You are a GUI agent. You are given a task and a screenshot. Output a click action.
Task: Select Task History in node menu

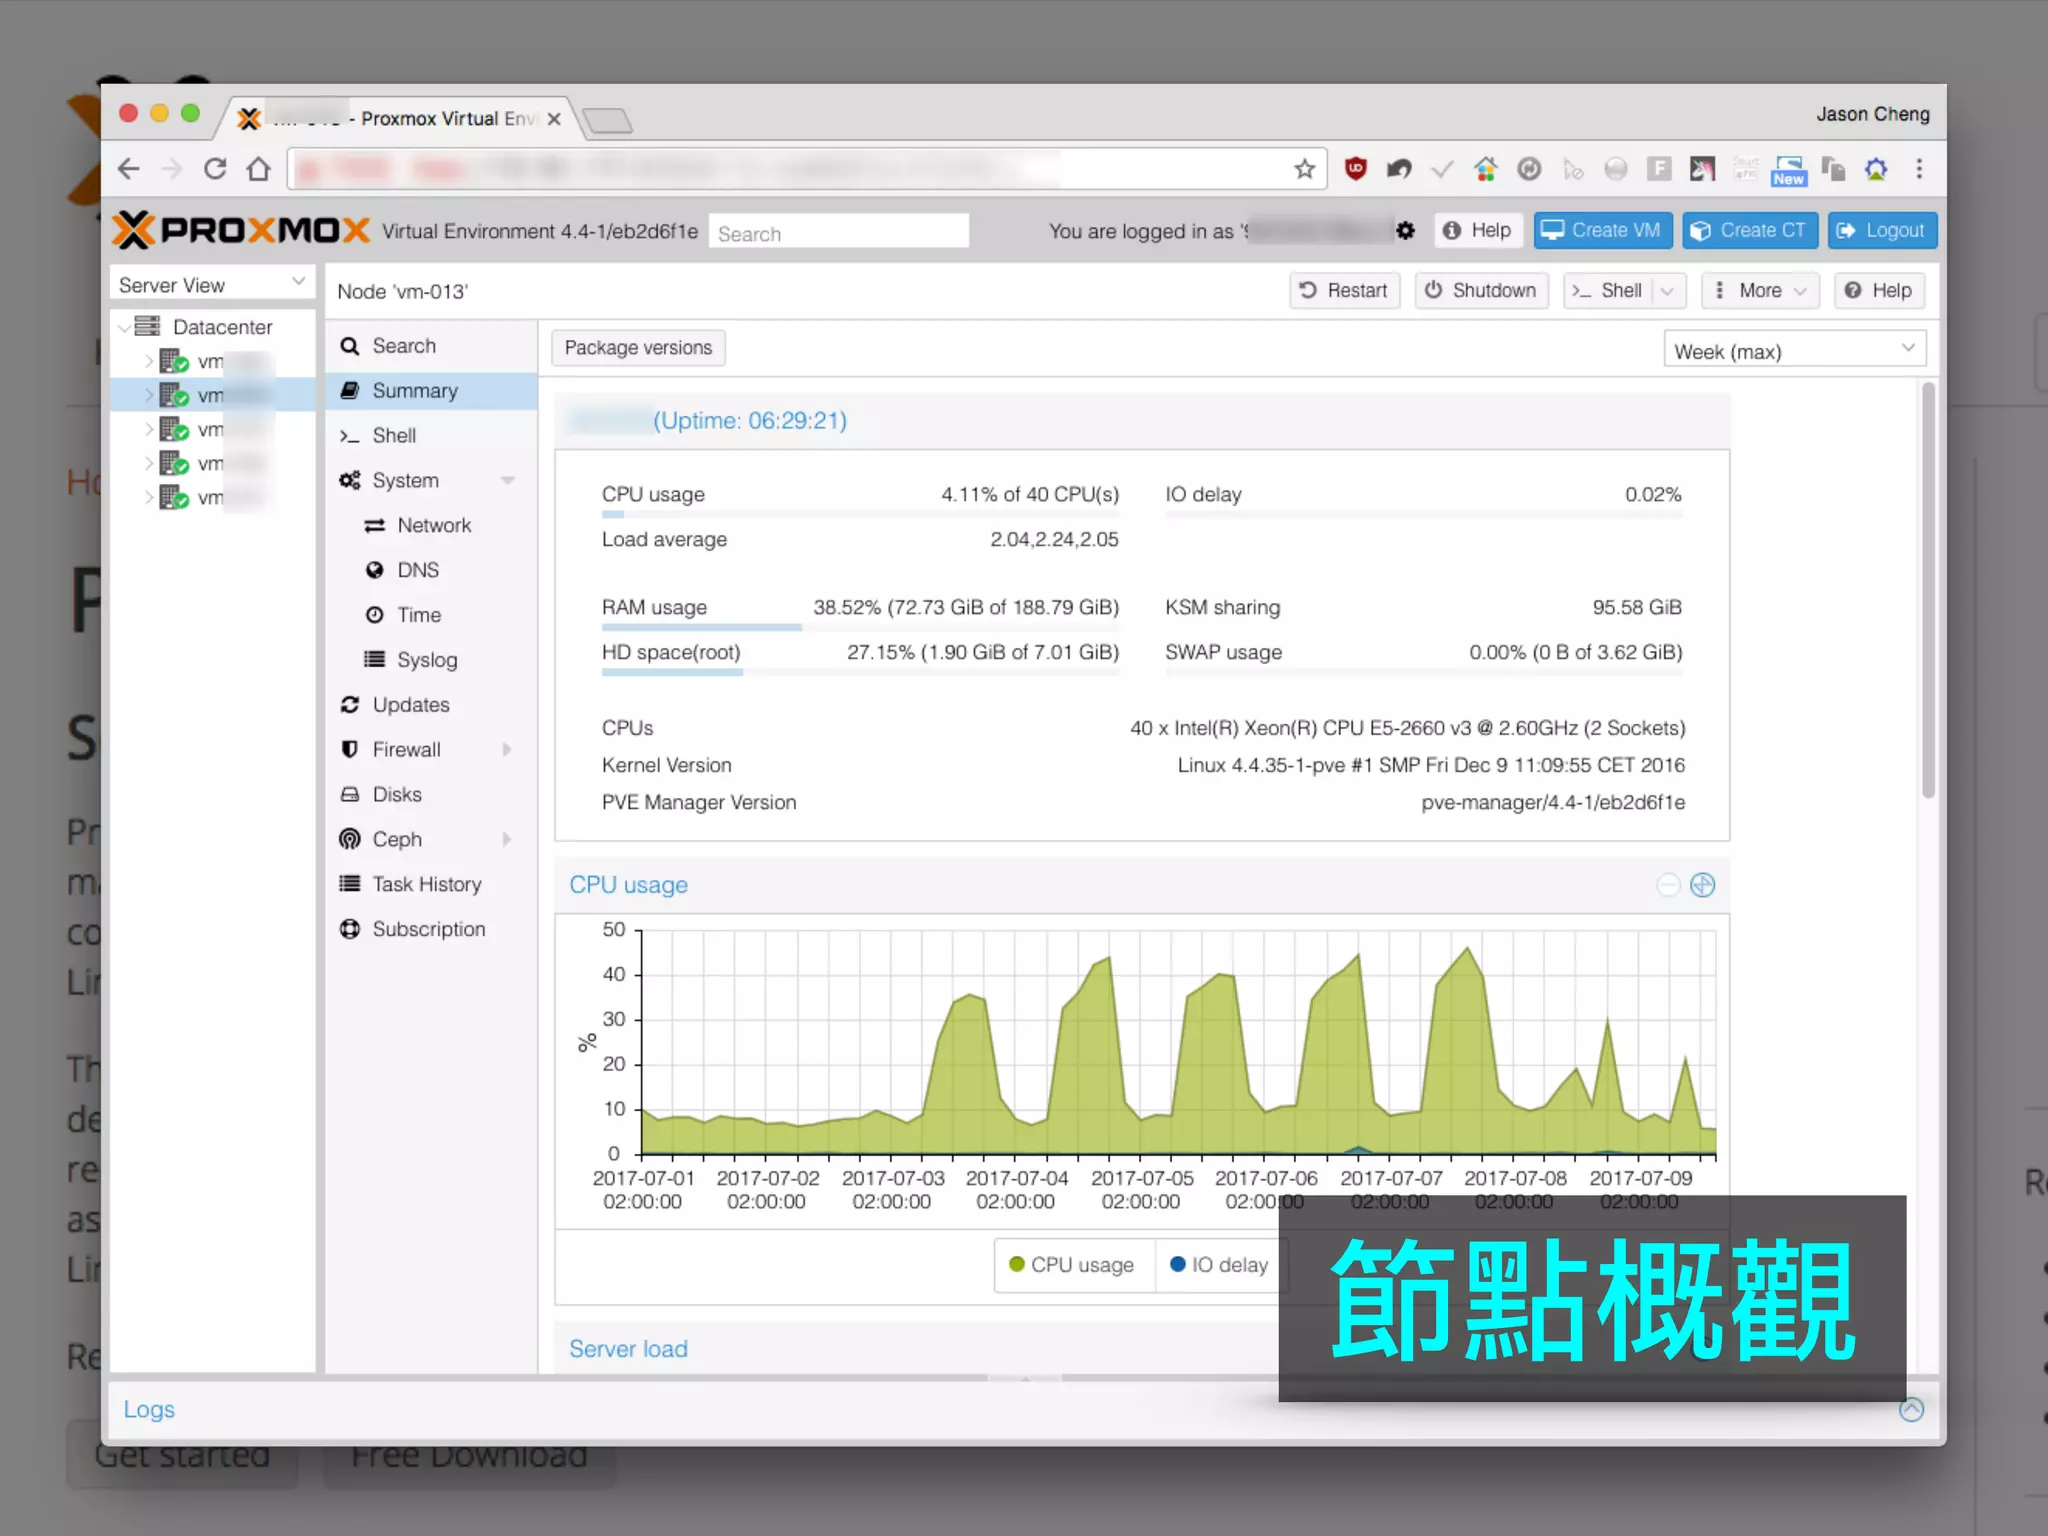(x=427, y=884)
